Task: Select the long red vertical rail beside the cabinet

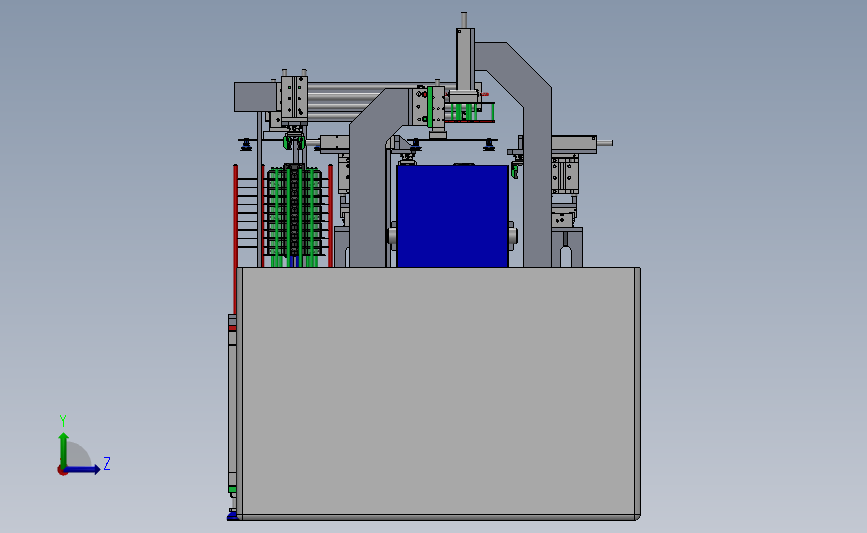Action: (x=235, y=238)
